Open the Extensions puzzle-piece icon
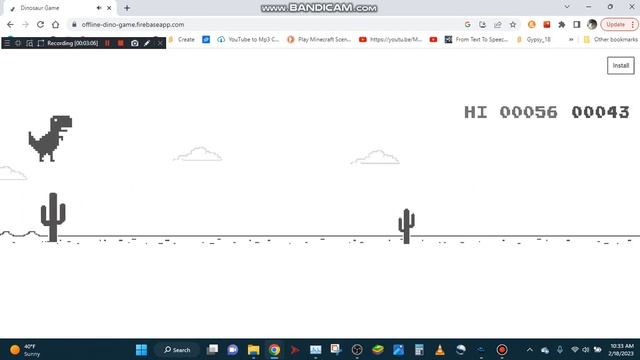640x360 pixels. click(x=562, y=24)
